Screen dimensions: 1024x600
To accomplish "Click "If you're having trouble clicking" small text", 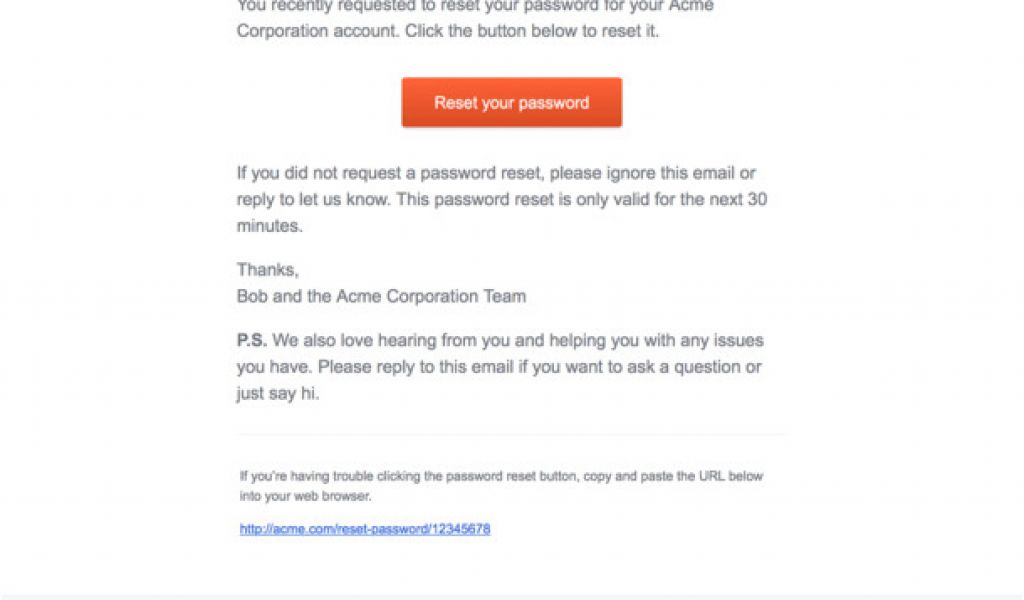I will coord(330,477).
